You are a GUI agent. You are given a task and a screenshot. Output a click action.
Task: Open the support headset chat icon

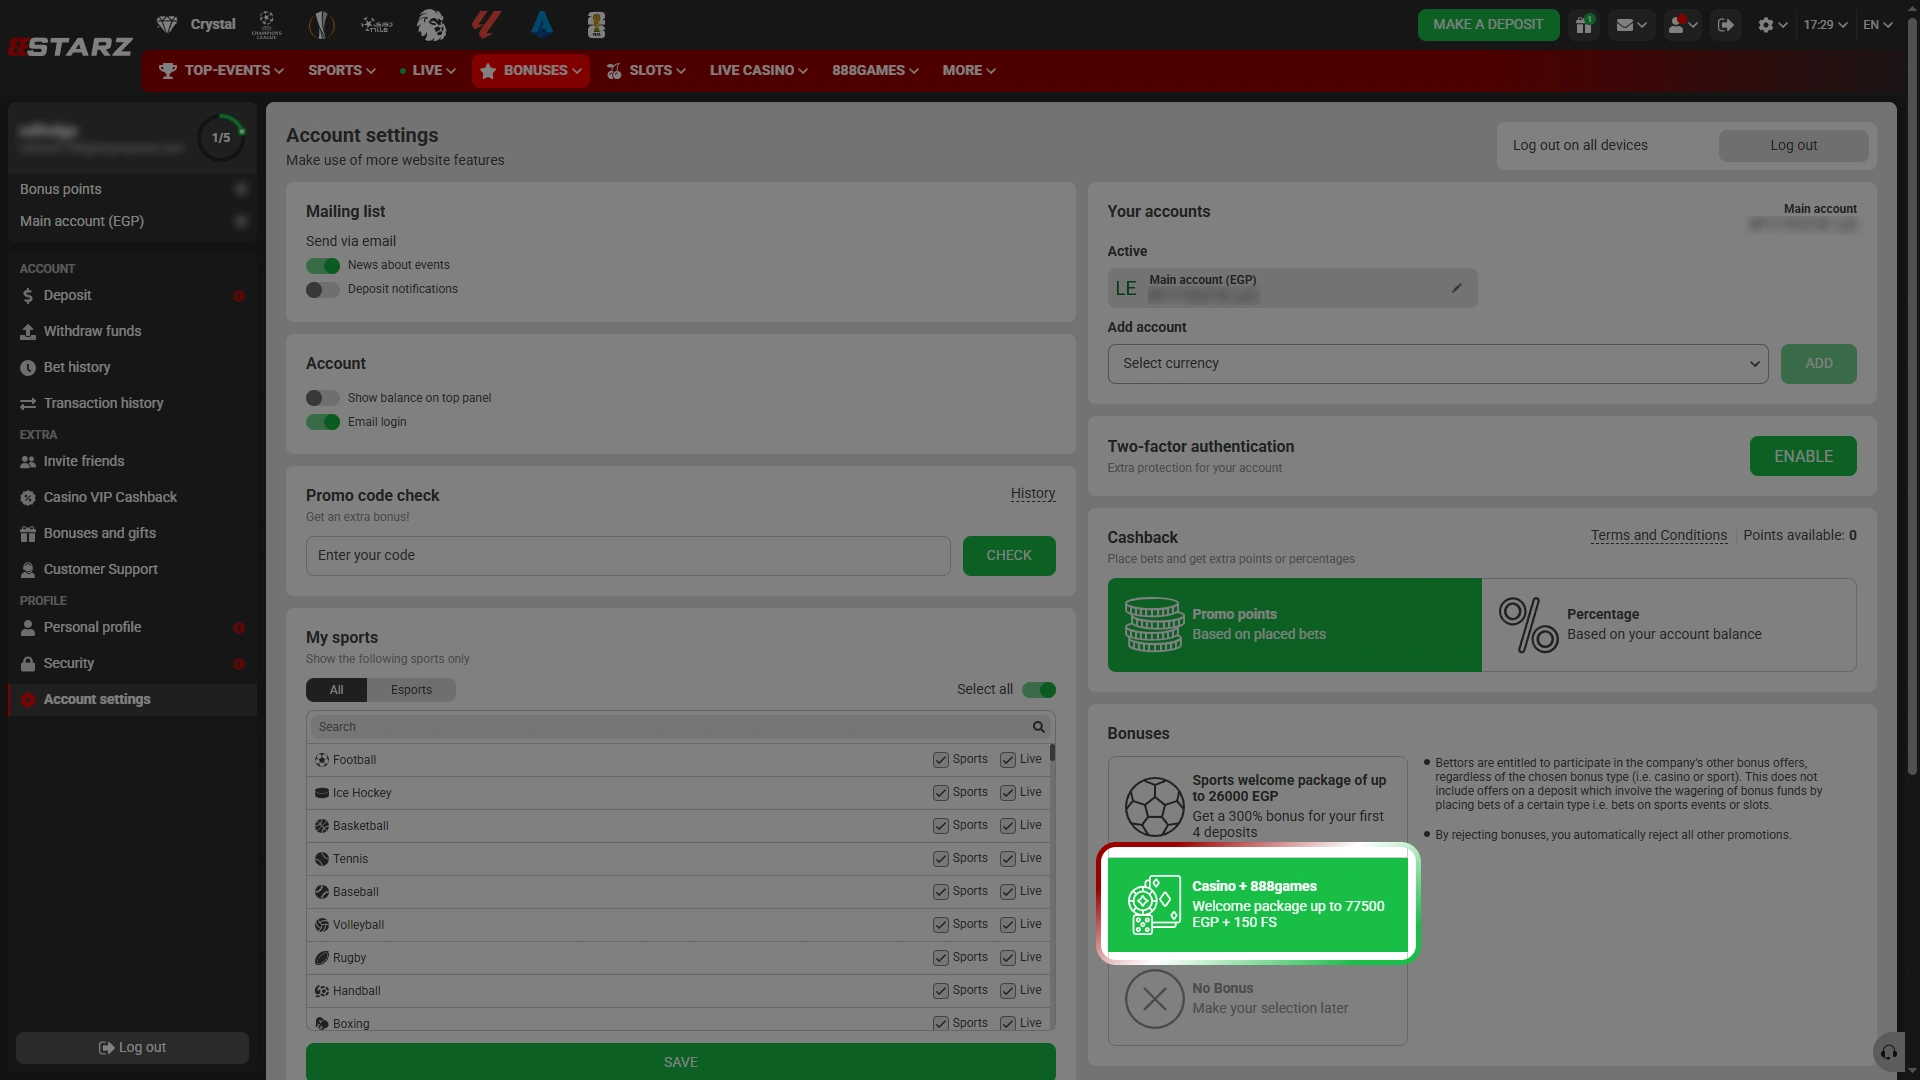[x=1889, y=1052]
